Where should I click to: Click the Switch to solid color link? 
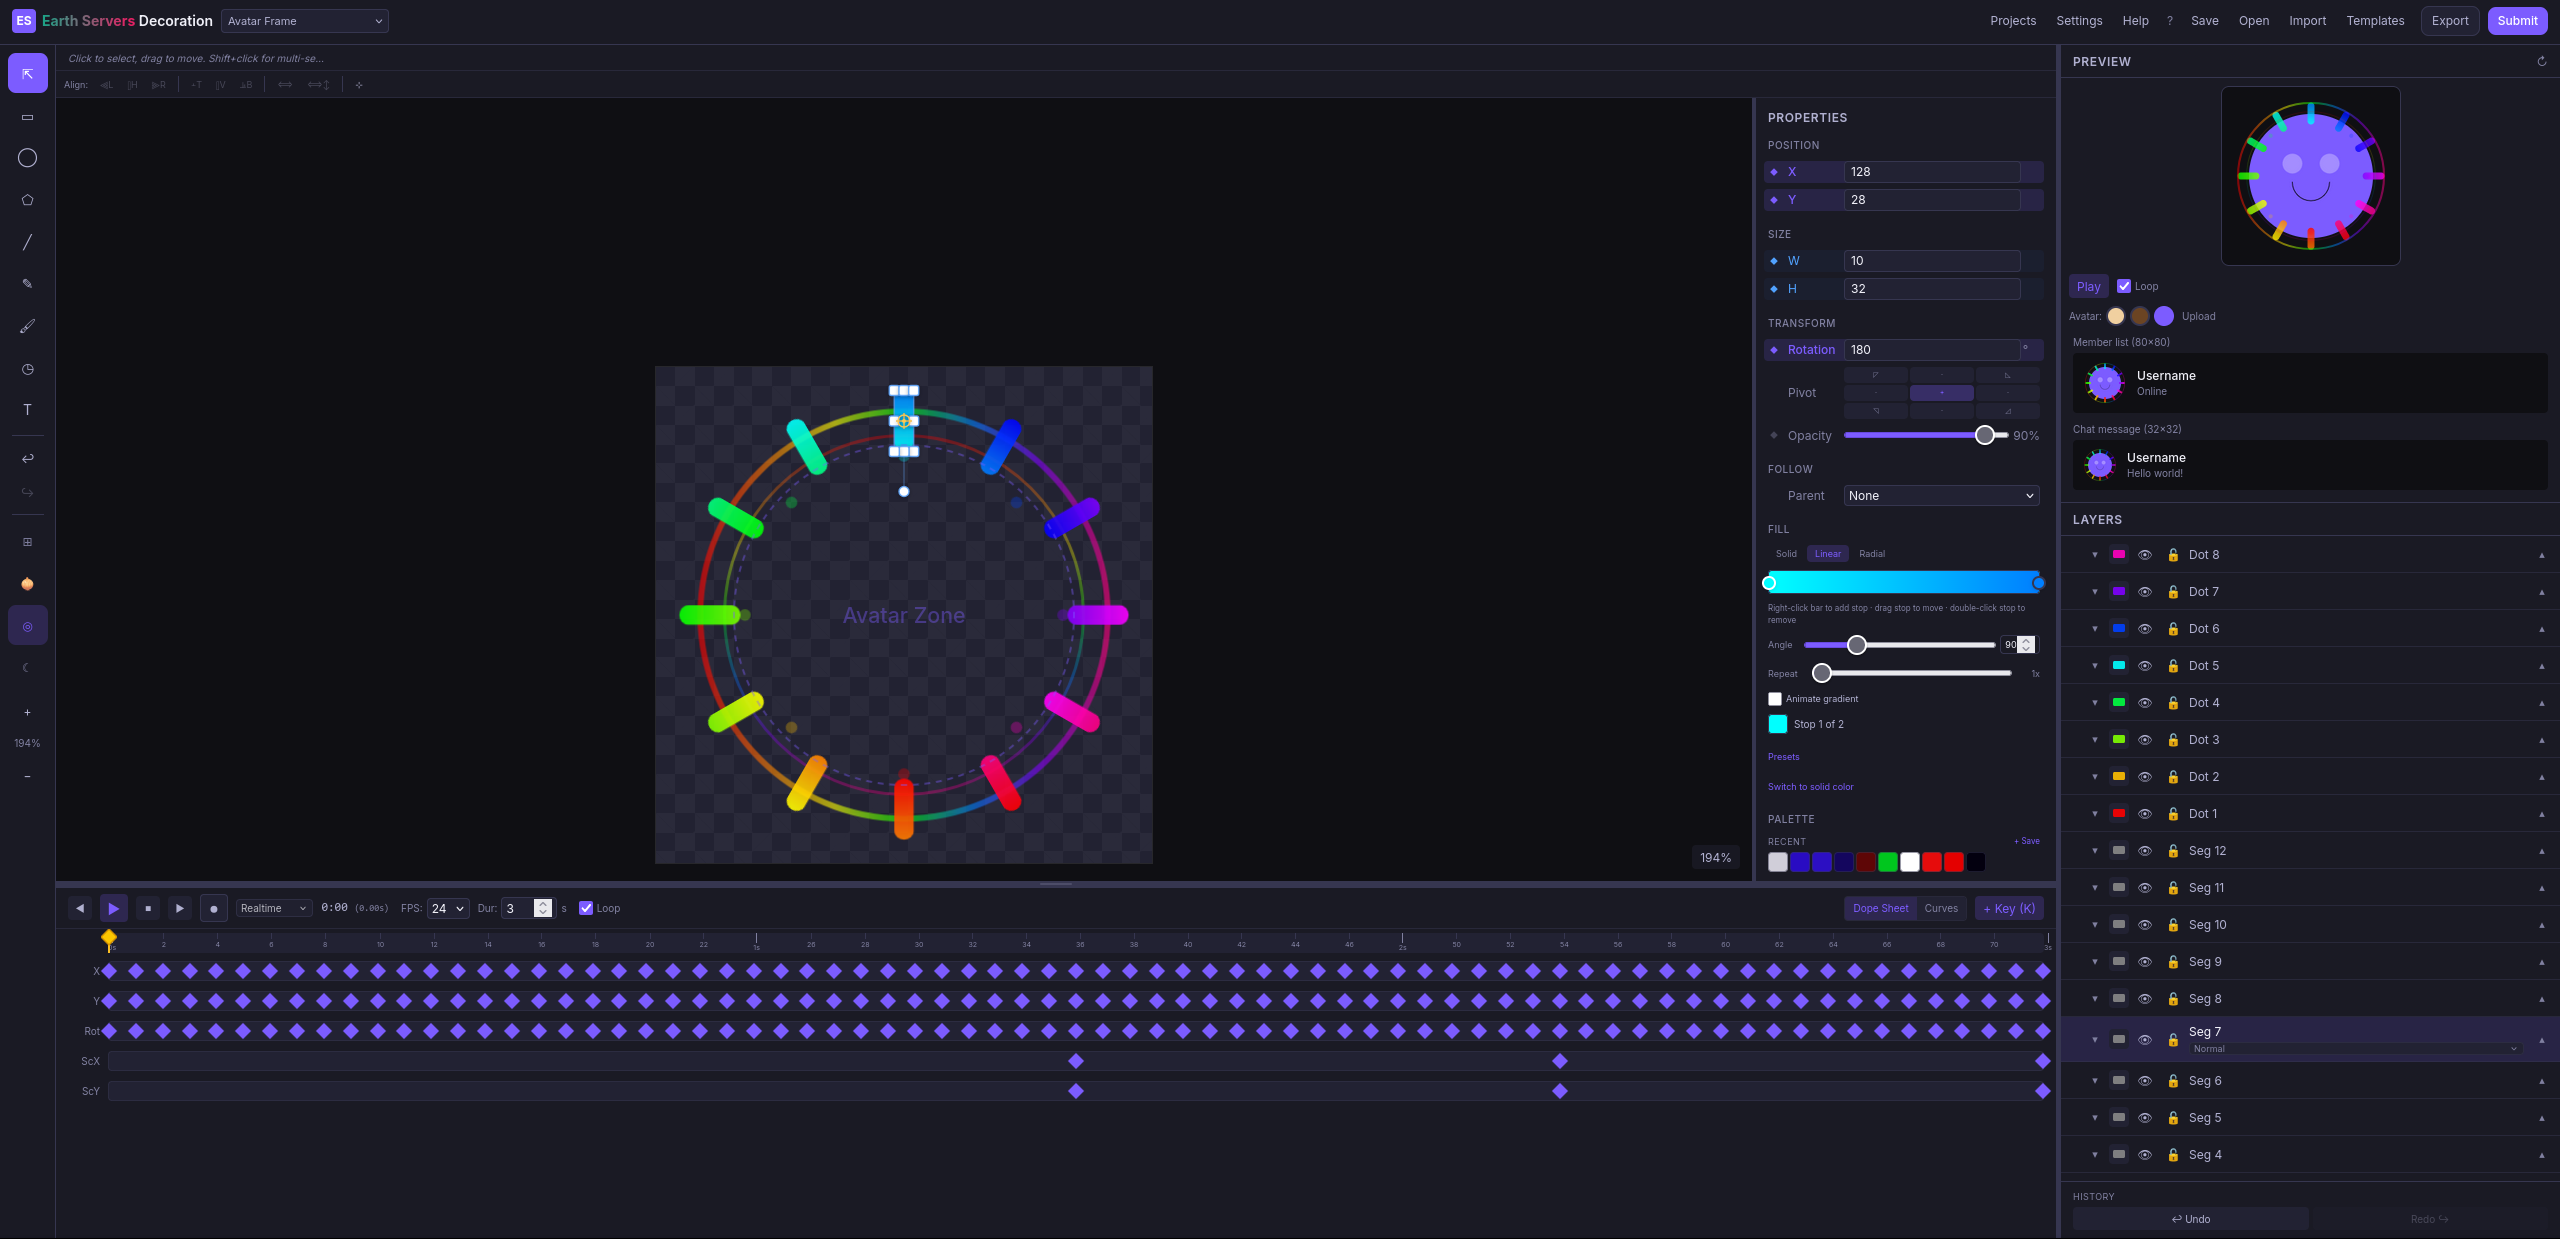[x=1810, y=787]
